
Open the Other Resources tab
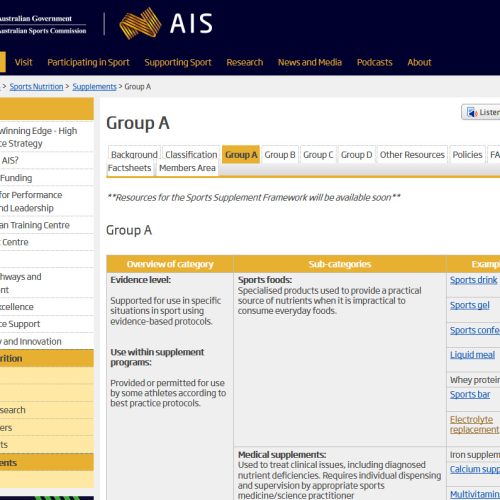pyautogui.click(x=412, y=155)
